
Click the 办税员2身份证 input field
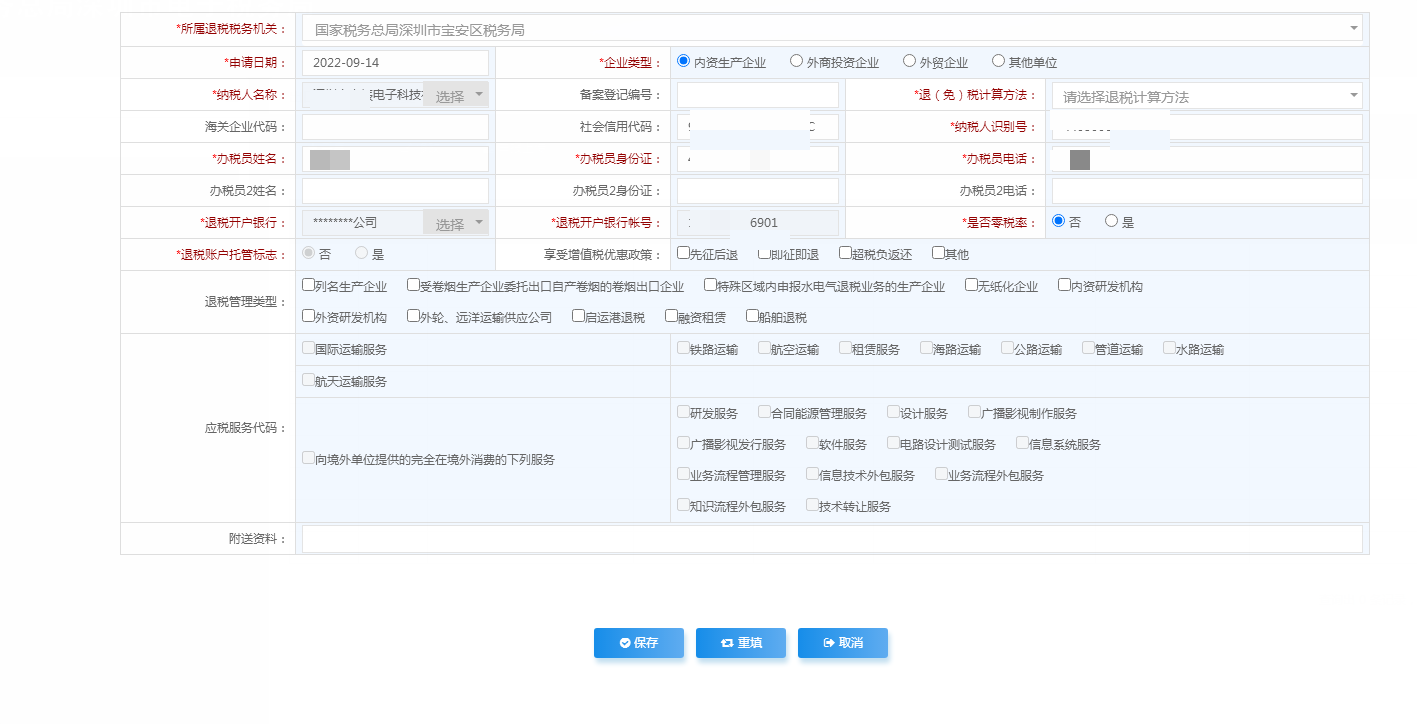pos(758,191)
